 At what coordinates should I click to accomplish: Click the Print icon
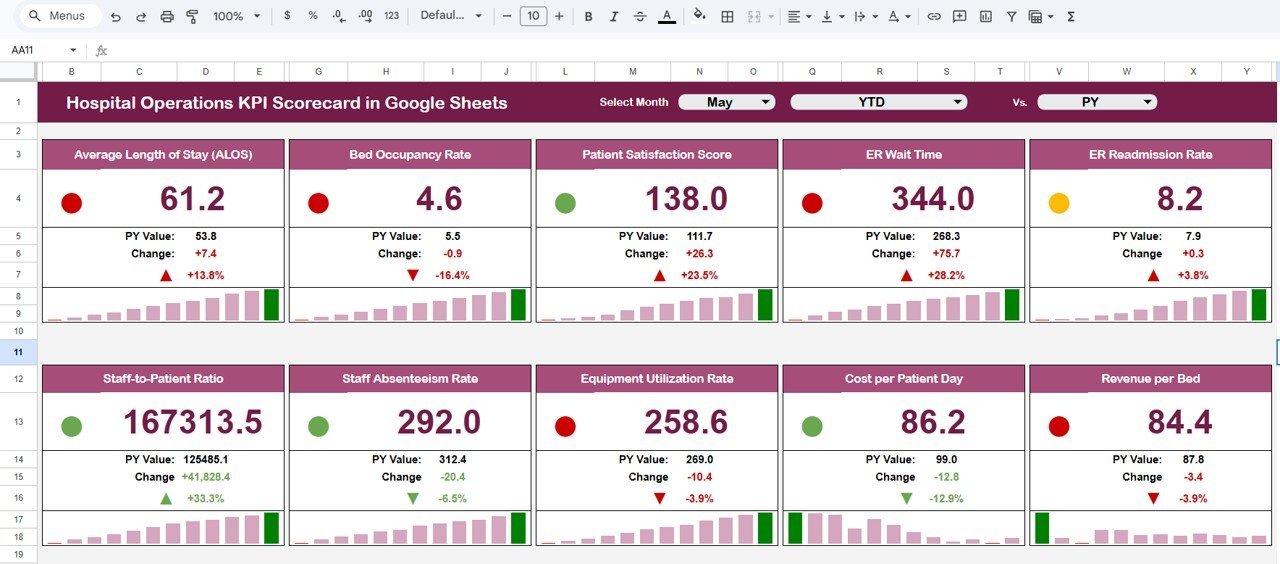[x=167, y=16]
